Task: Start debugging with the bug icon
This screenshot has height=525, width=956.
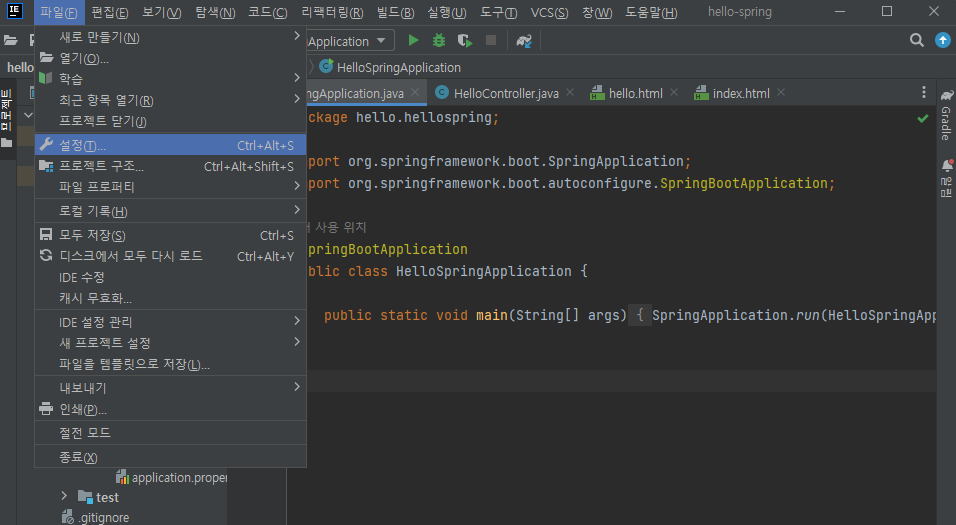Action: pyautogui.click(x=438, y=41)
